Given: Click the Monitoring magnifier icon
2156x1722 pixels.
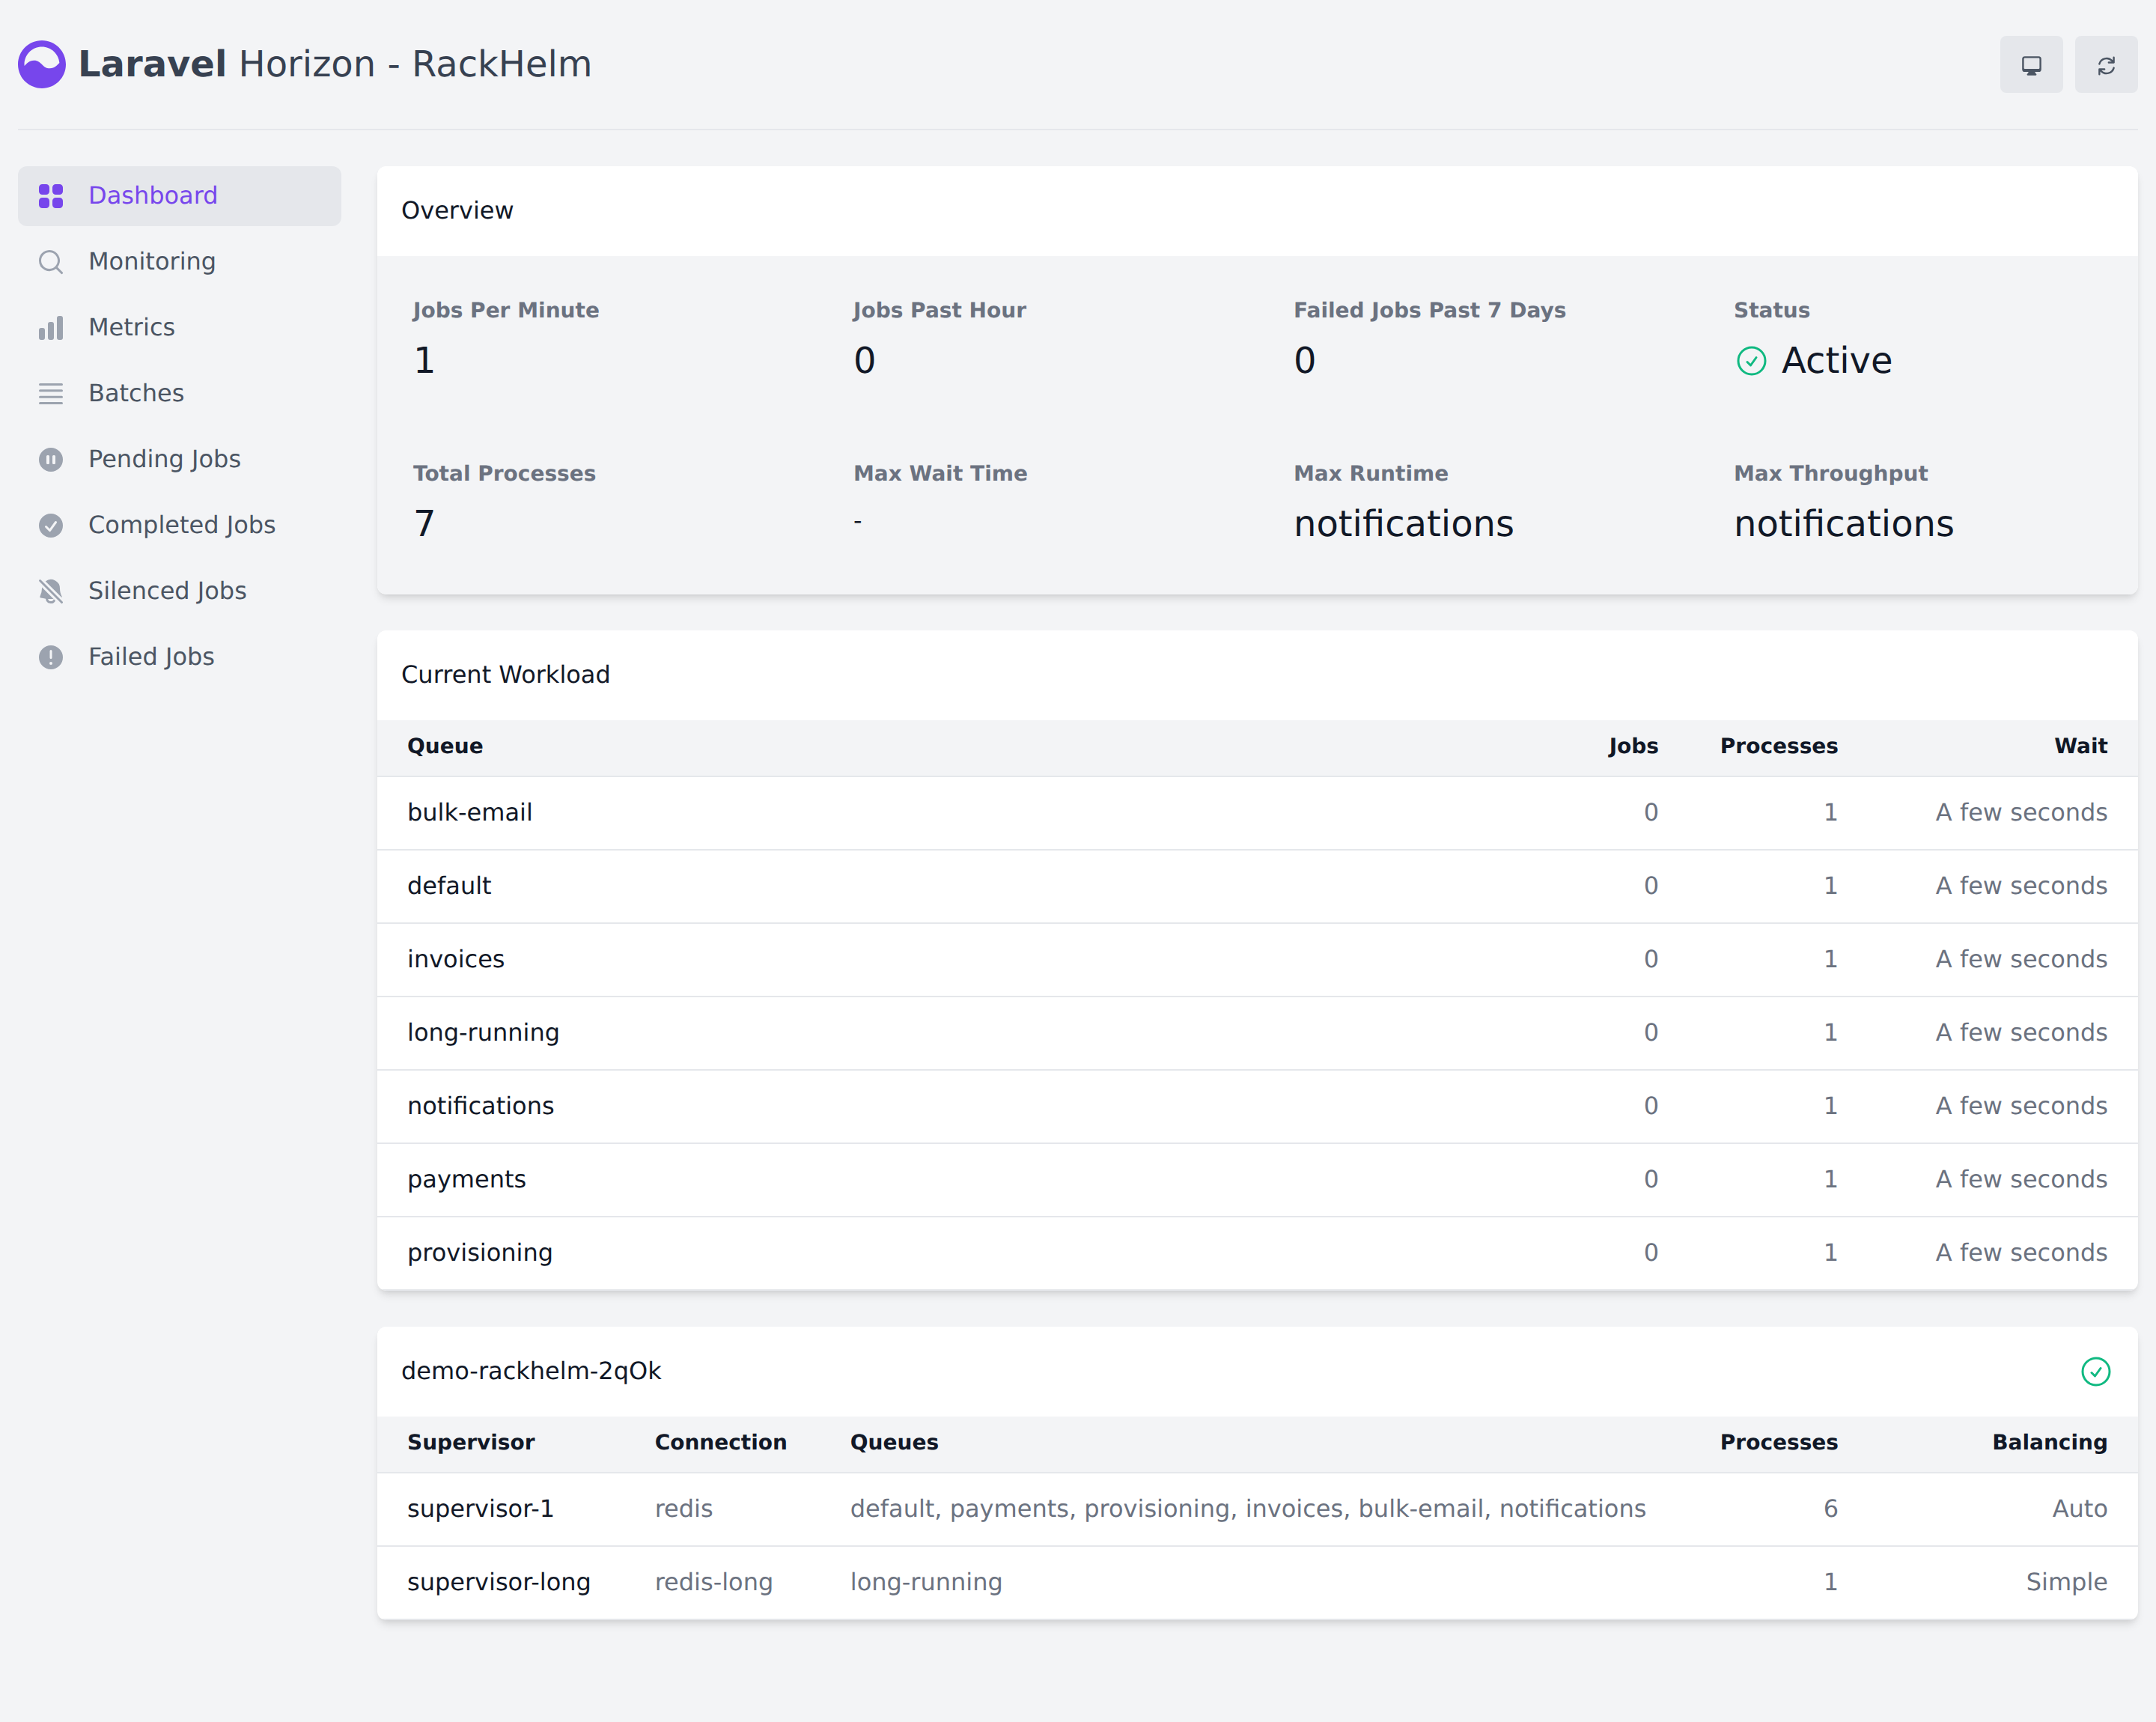Looking at the screenshot, I should pyautogui.click(x=51, y=262).
